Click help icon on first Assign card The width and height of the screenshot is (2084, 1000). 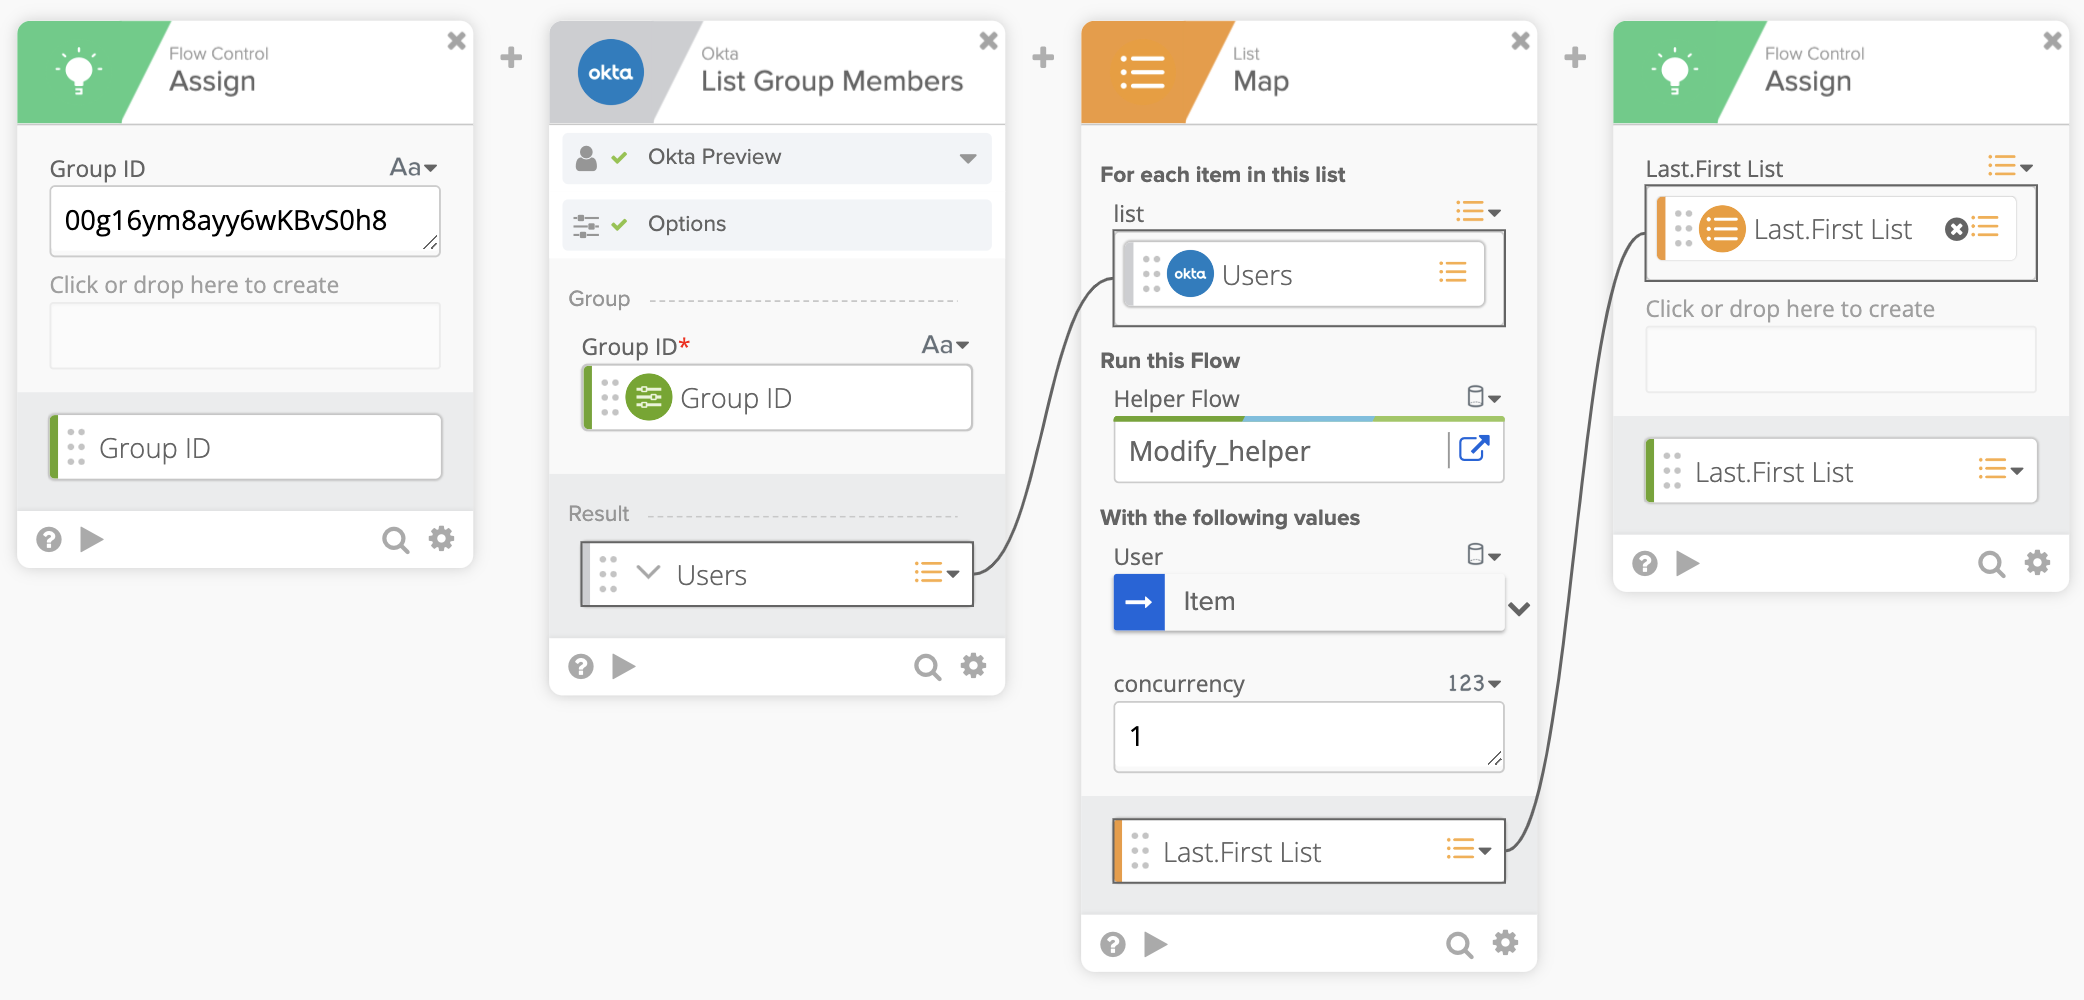49,540
